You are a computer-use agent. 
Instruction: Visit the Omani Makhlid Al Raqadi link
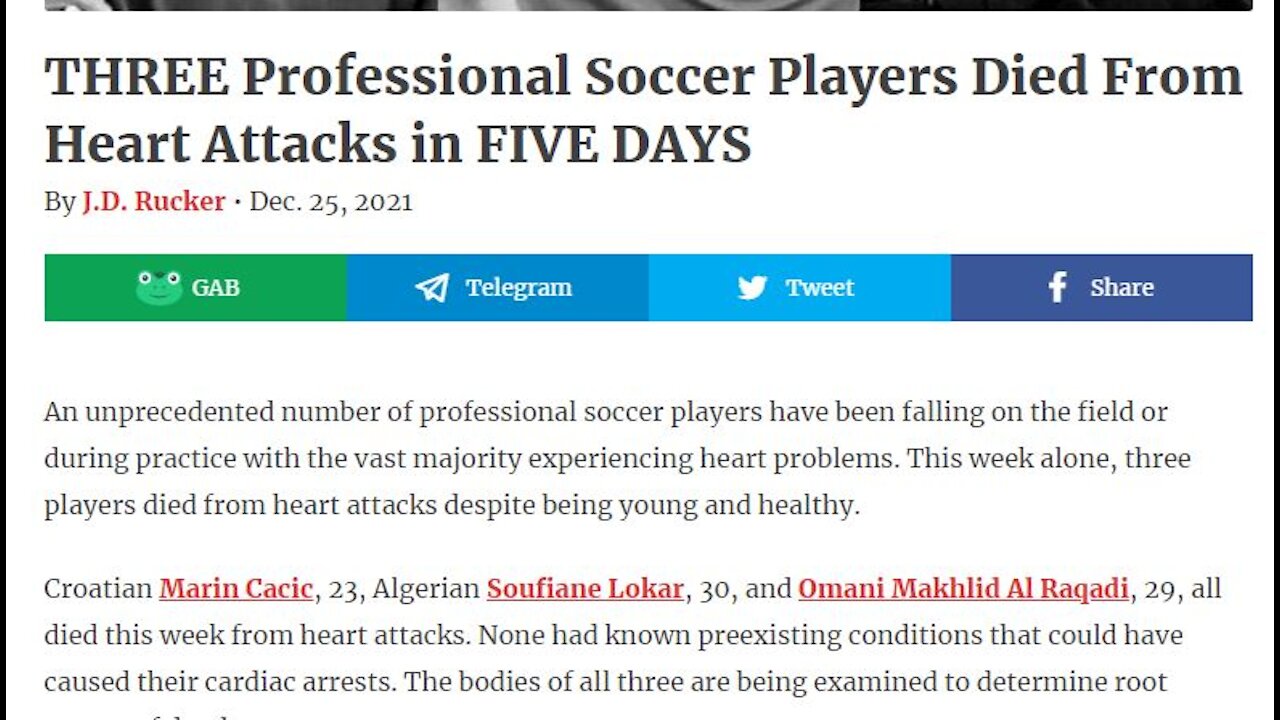coord(963,589)
